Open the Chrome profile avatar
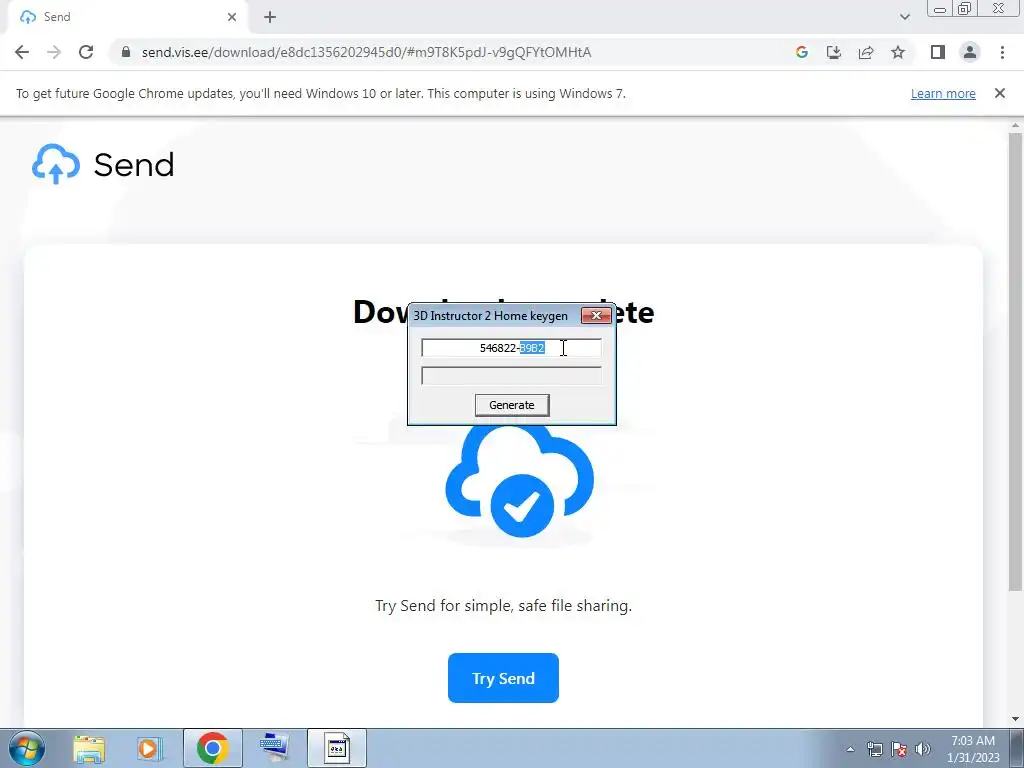1024x768 pixels. tap(970, 52)
